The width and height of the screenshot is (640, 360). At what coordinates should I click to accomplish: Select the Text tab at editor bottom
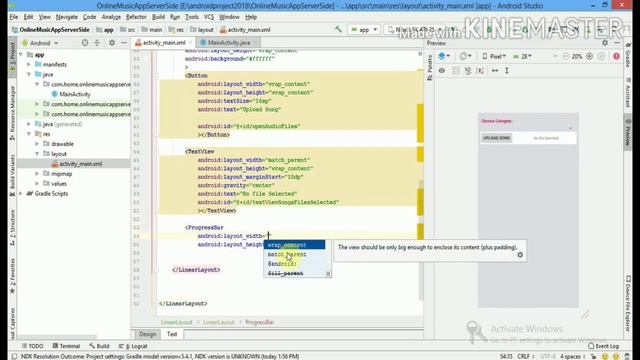[172, 334]
